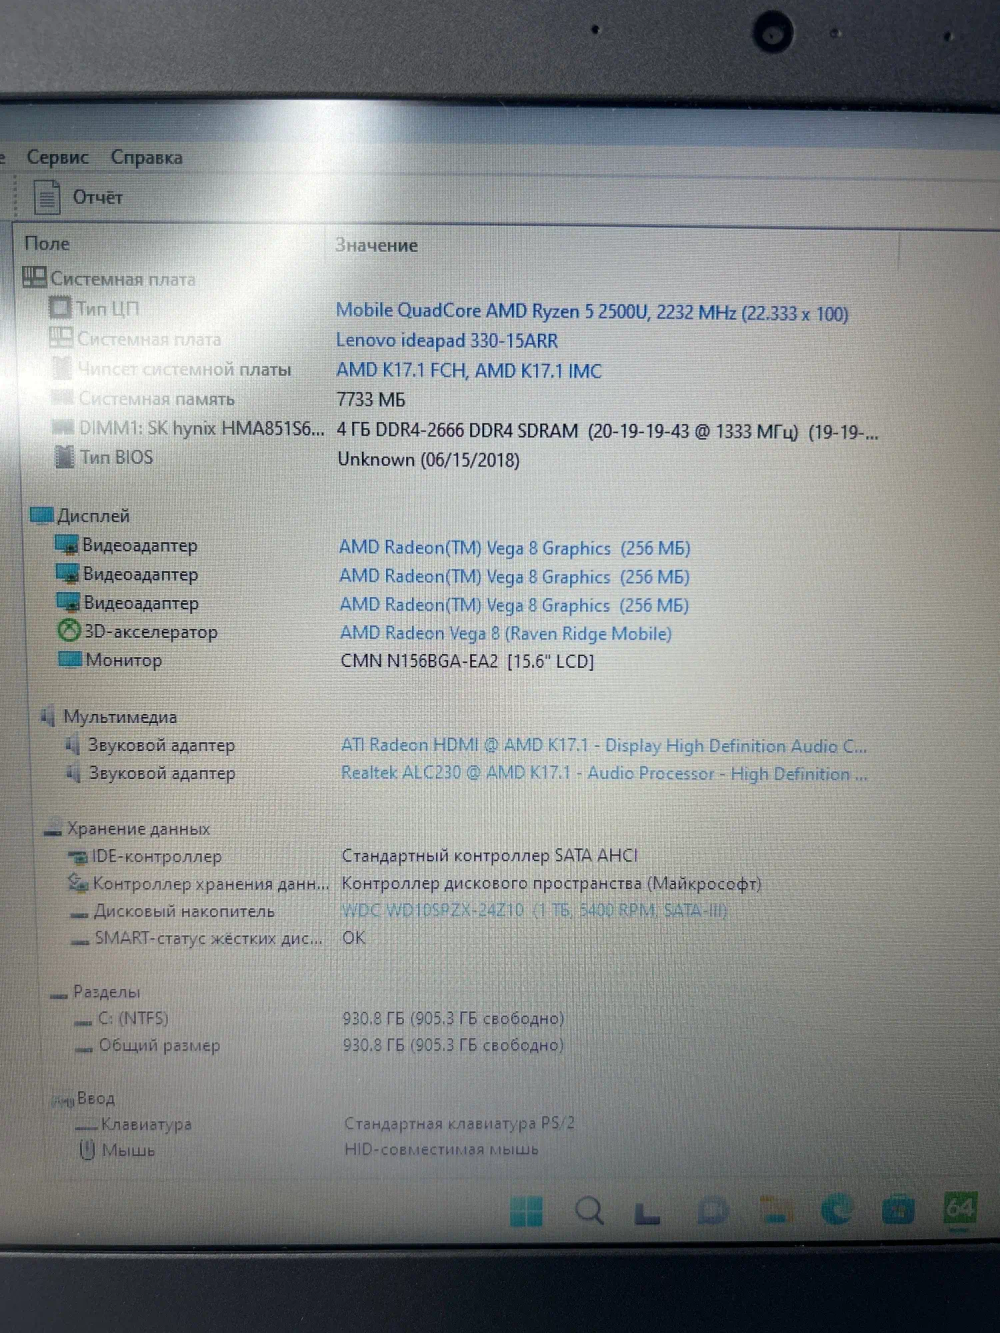This screenshot has width=1000, height=1333.
Task: Open Microsoft Edge from the taskbar
Action: (837, 1210)
